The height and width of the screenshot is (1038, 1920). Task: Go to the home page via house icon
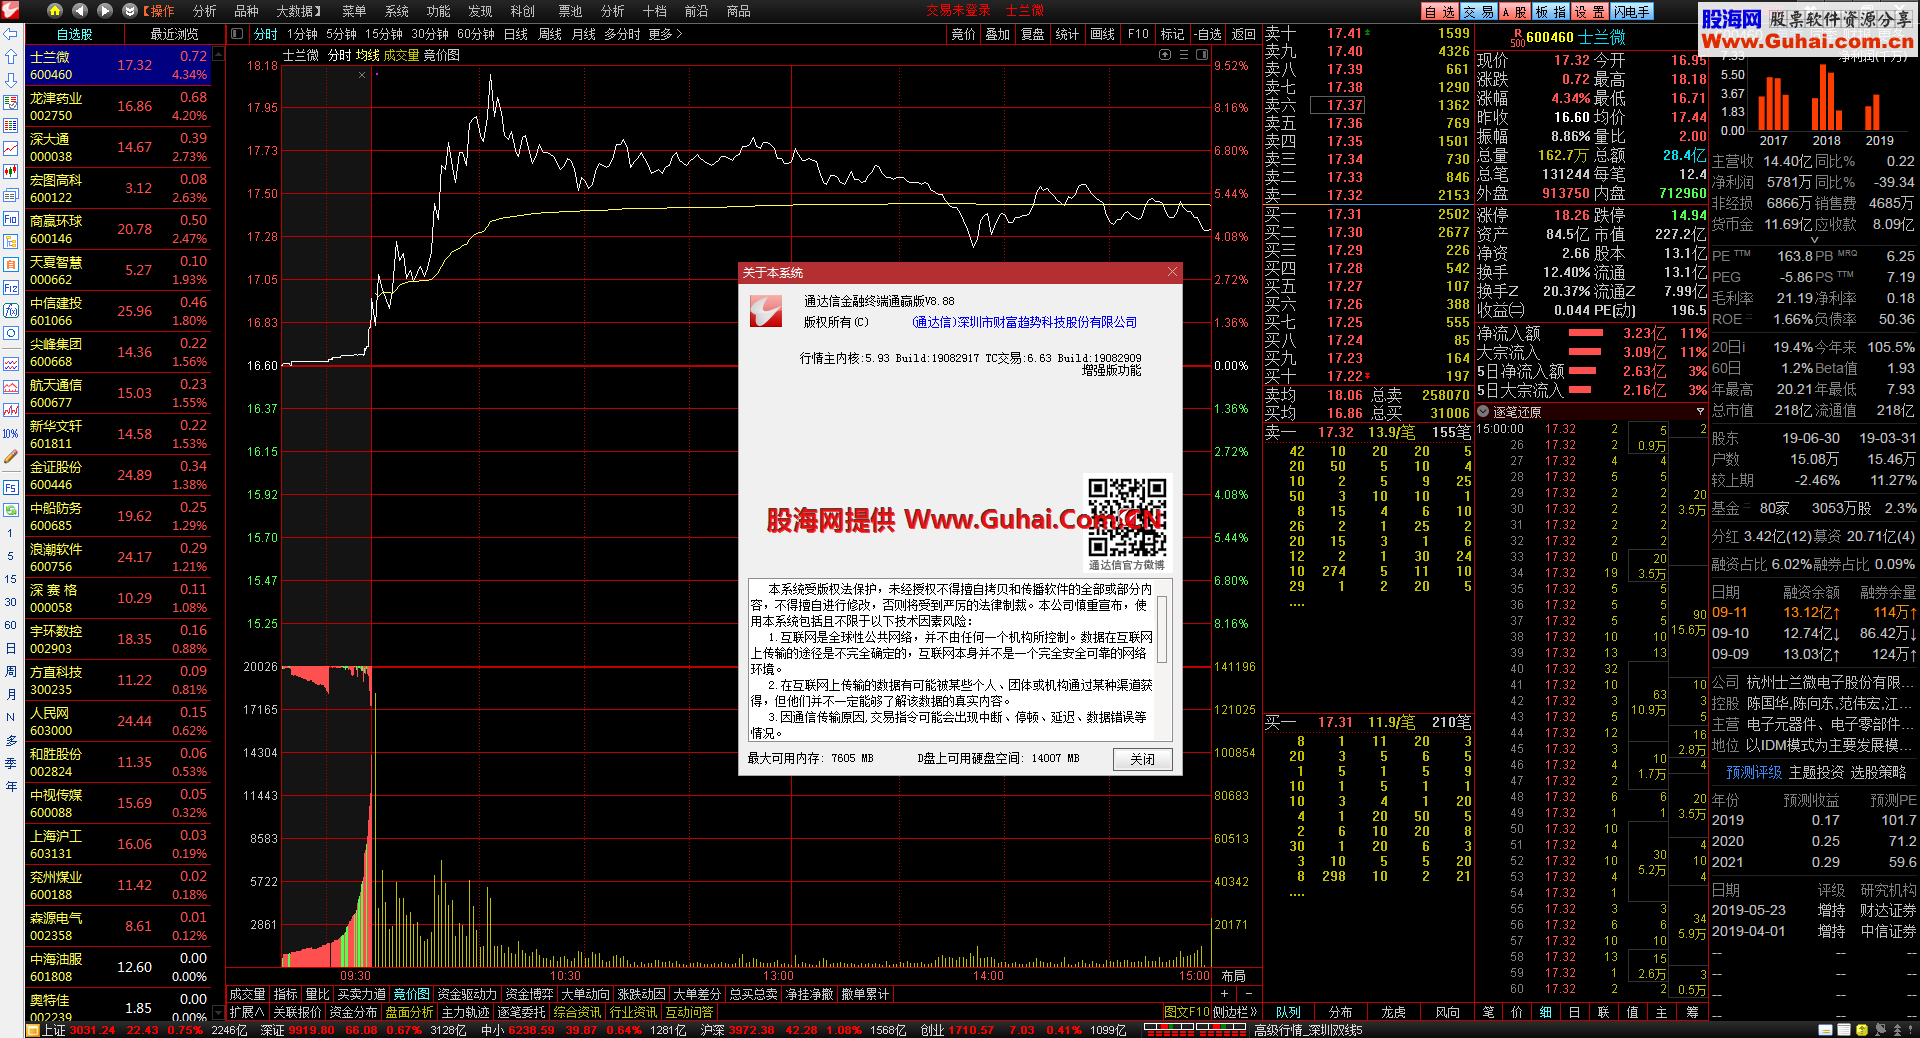click(55, 11)
